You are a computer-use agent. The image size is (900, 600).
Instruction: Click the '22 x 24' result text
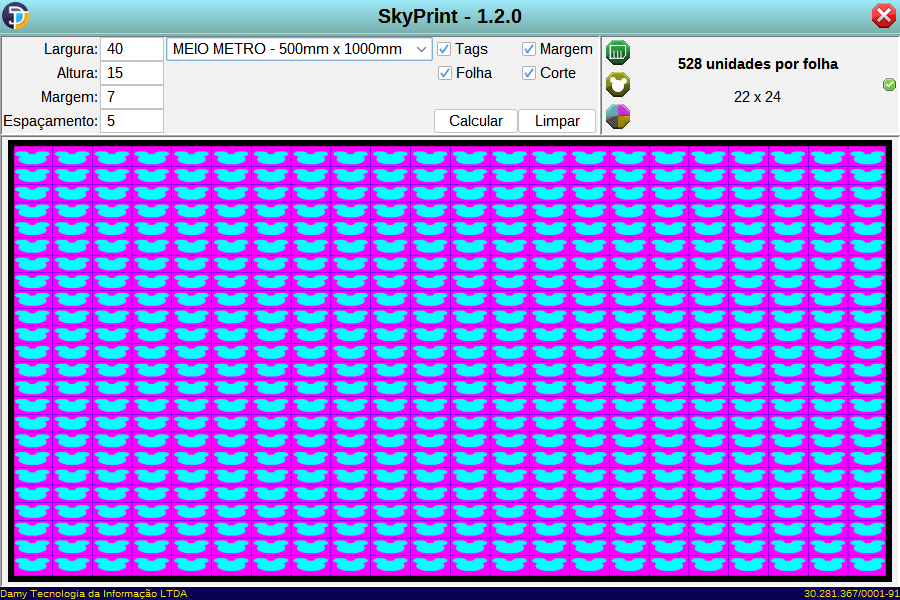(x=757, y=97)
